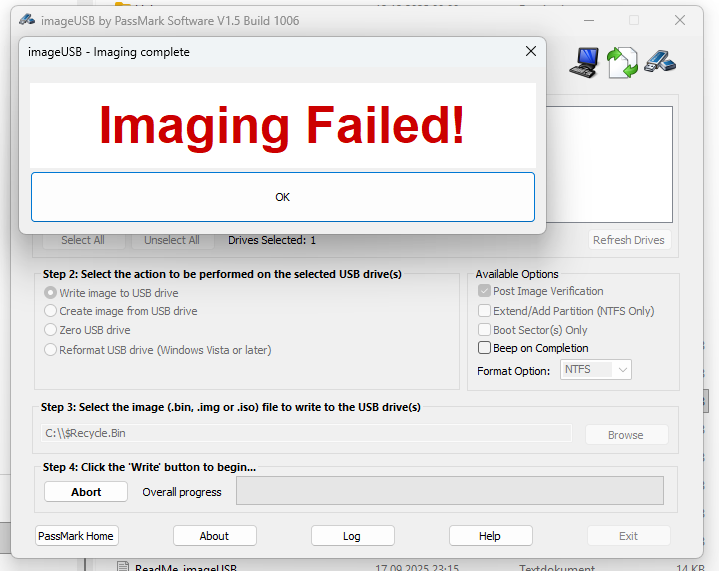This screenshot has height=571, width=719.
Task: Click the Abort button
Action: (86, 492)
